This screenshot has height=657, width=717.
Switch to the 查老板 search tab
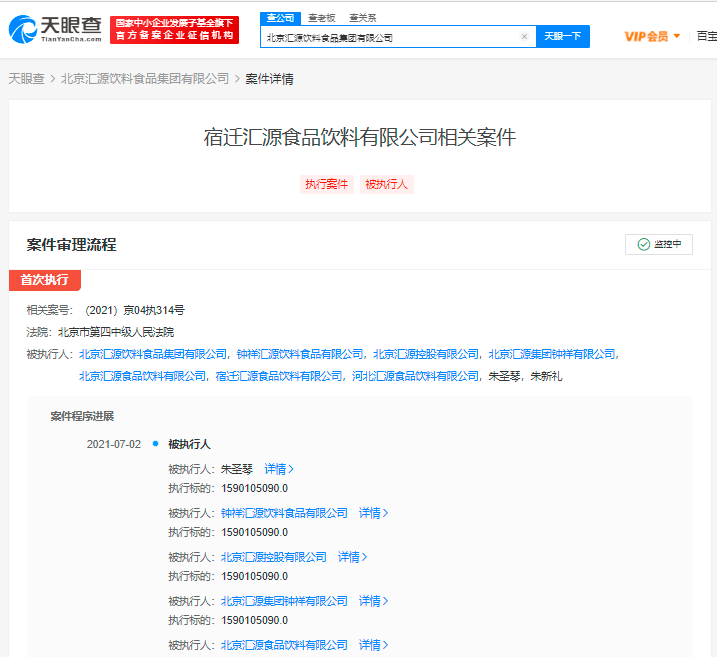point(322,18)
